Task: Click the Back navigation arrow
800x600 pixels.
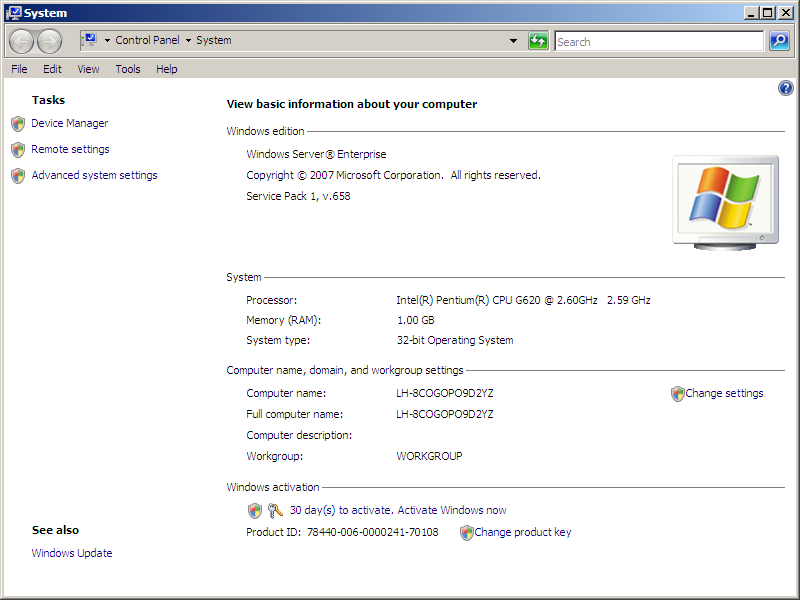Action: coord(21,41)
